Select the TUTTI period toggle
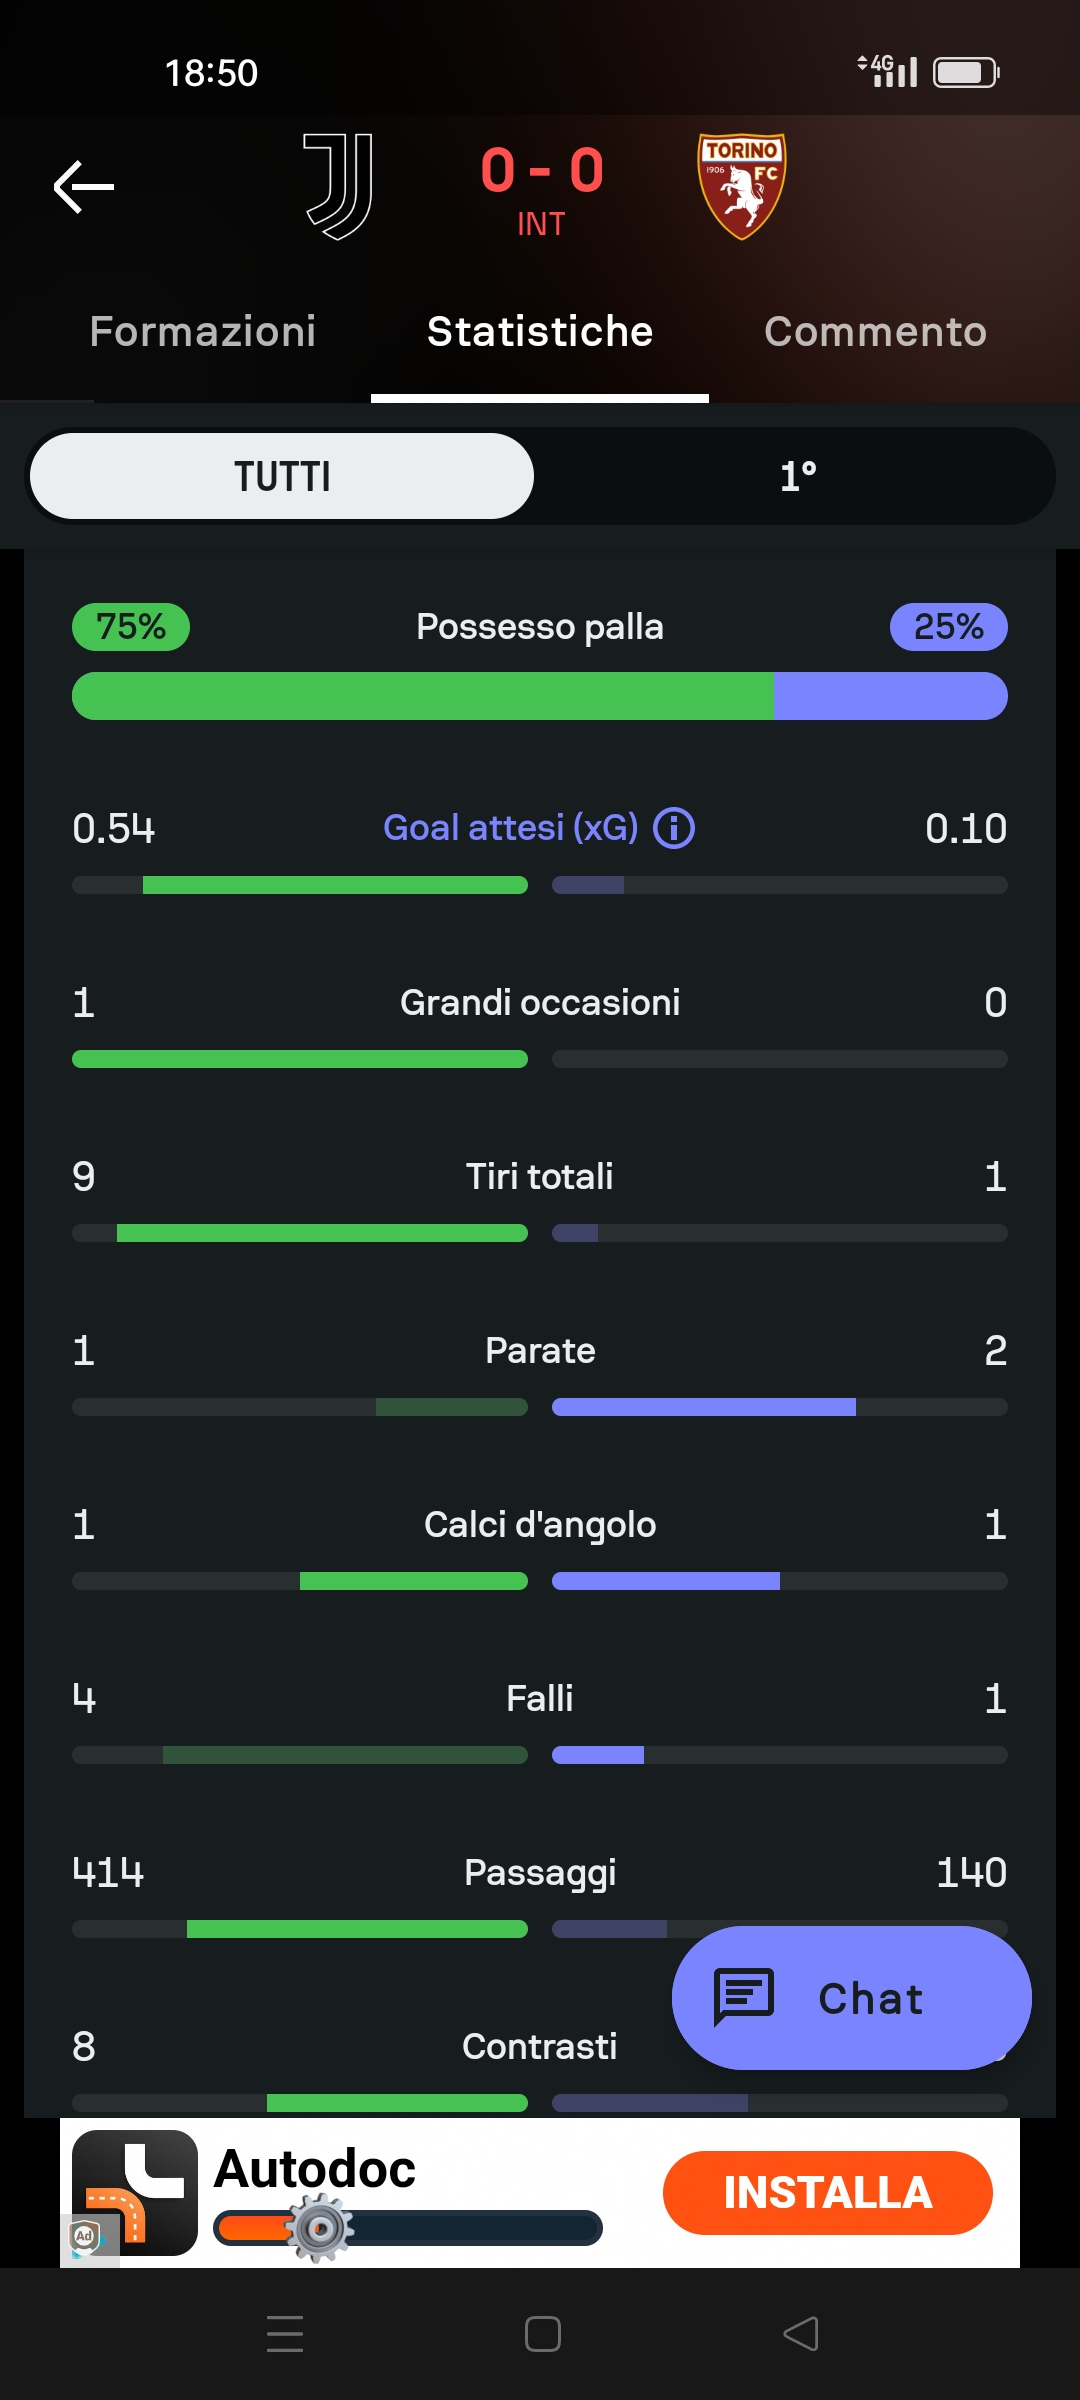Viewport: 1080px width, 2400px height. tap(282, 476)
